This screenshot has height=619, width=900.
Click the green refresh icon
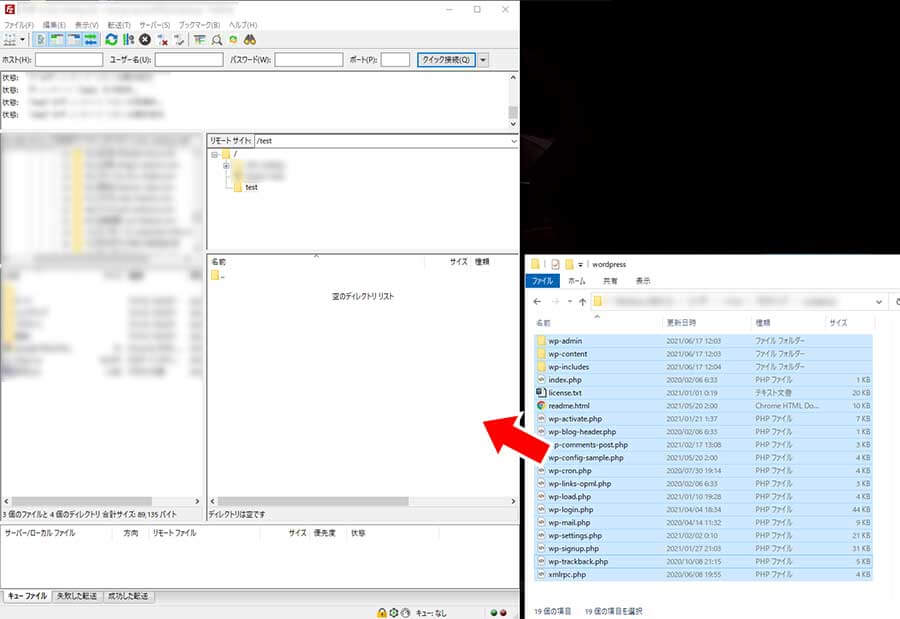tap(111, 40)
